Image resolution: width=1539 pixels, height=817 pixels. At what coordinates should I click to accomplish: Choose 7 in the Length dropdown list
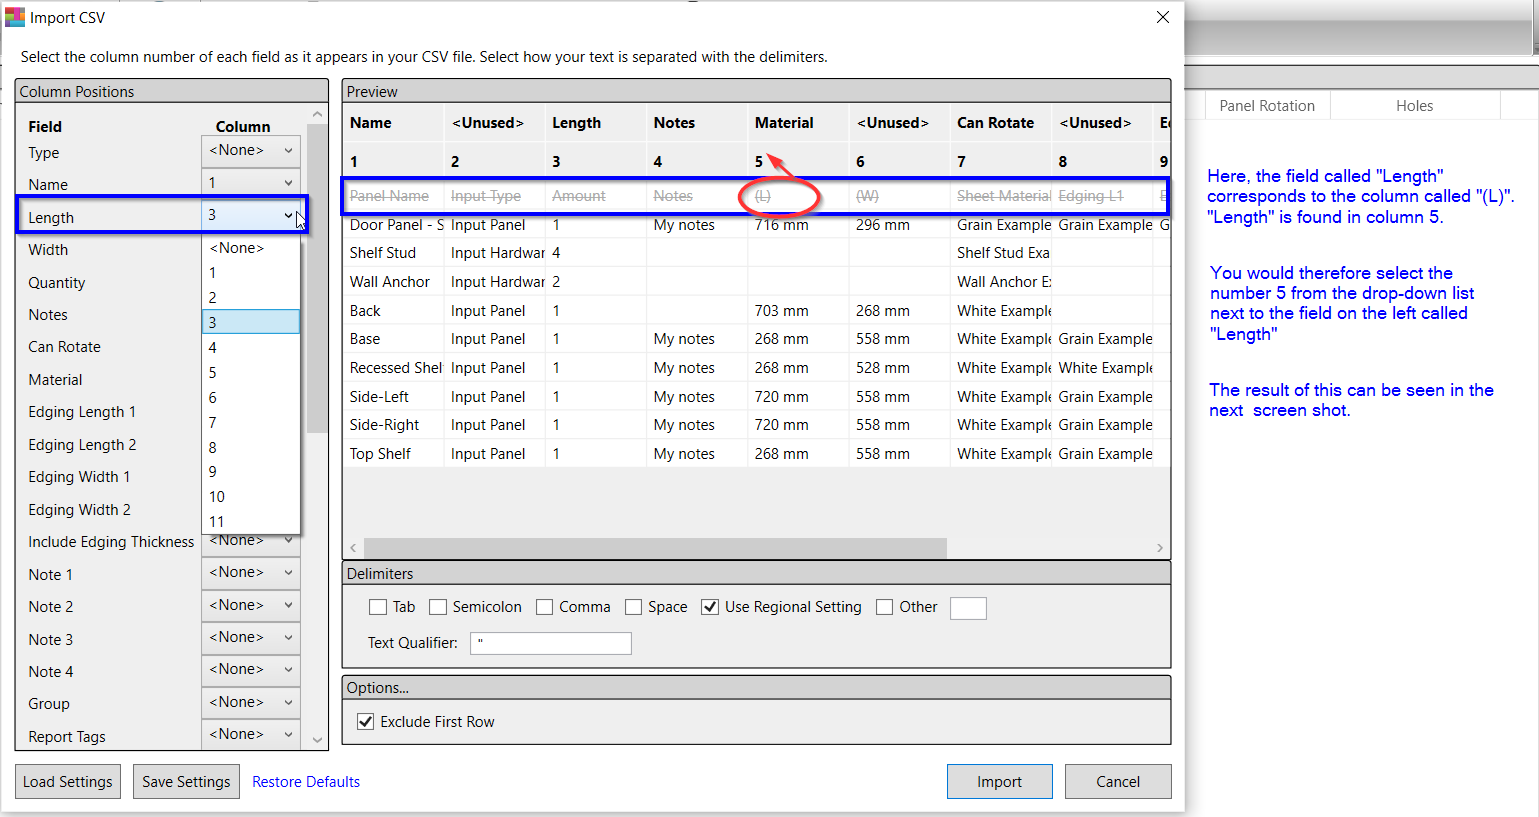[x=251, y=422]
